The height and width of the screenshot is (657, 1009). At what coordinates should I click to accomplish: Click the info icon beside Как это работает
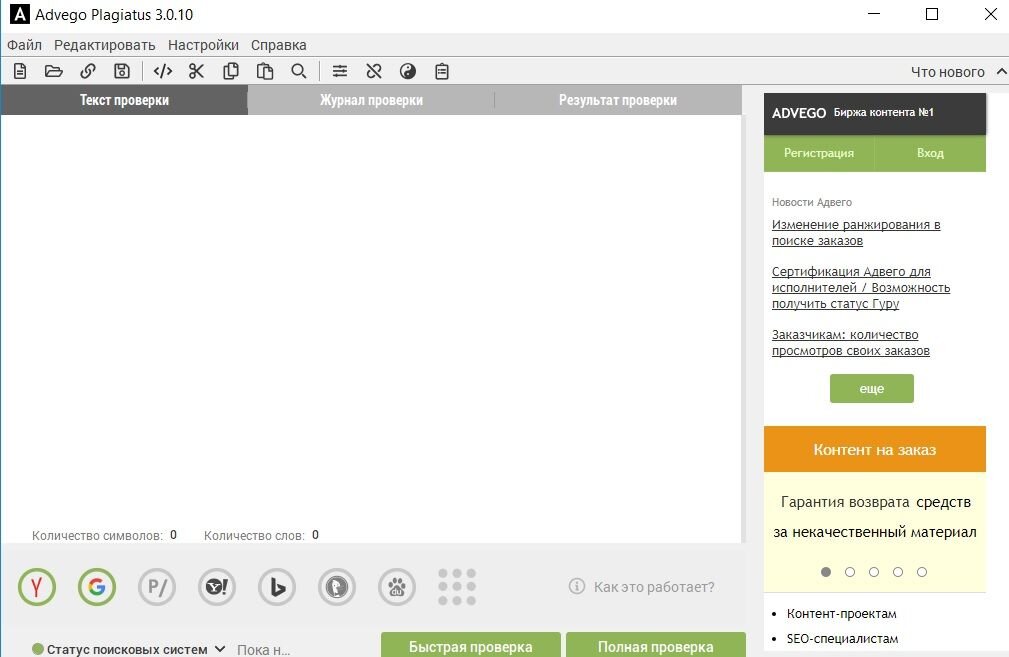point(577,586)
